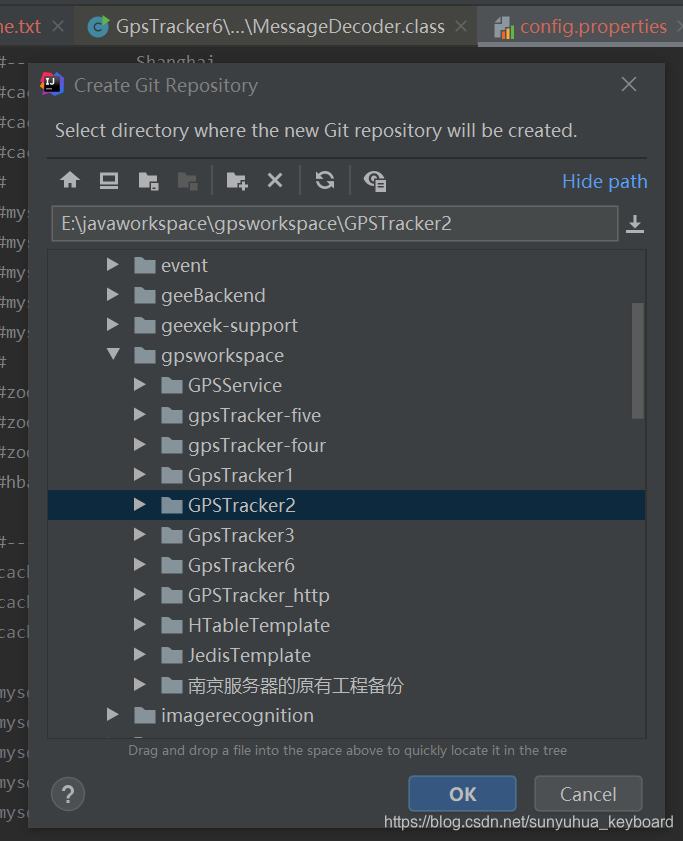Close the .txt editor tab
The image size is (683, 841).
point(58,26)
